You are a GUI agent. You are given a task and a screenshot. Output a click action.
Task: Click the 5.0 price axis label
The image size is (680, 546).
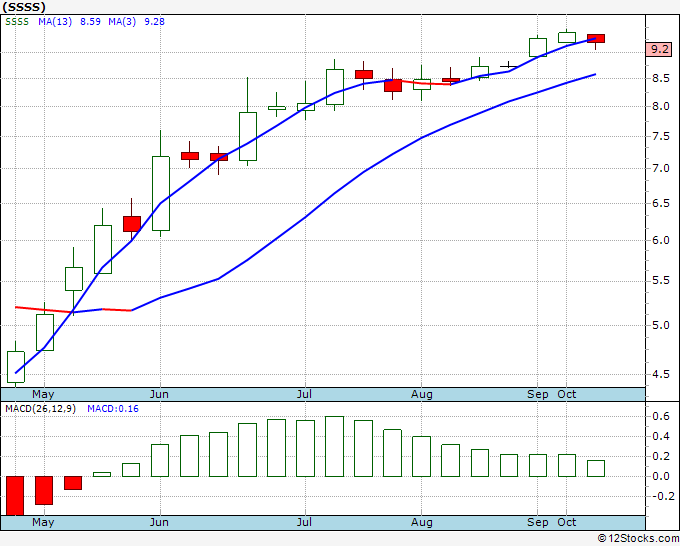pos(660,325)
